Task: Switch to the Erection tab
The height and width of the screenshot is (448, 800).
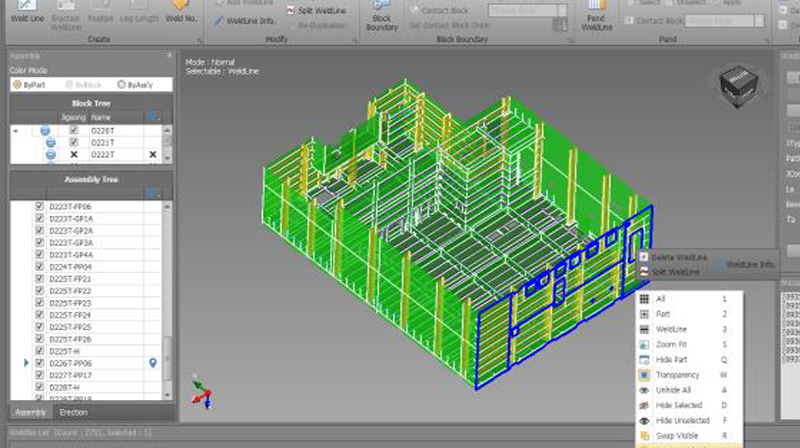Action: [73, 412]
